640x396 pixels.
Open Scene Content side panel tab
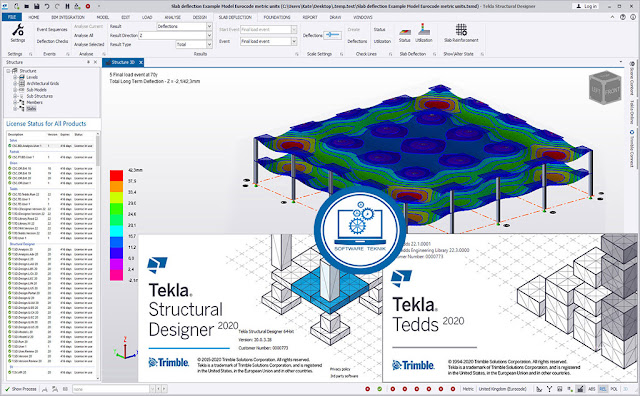tap(632, 78)
